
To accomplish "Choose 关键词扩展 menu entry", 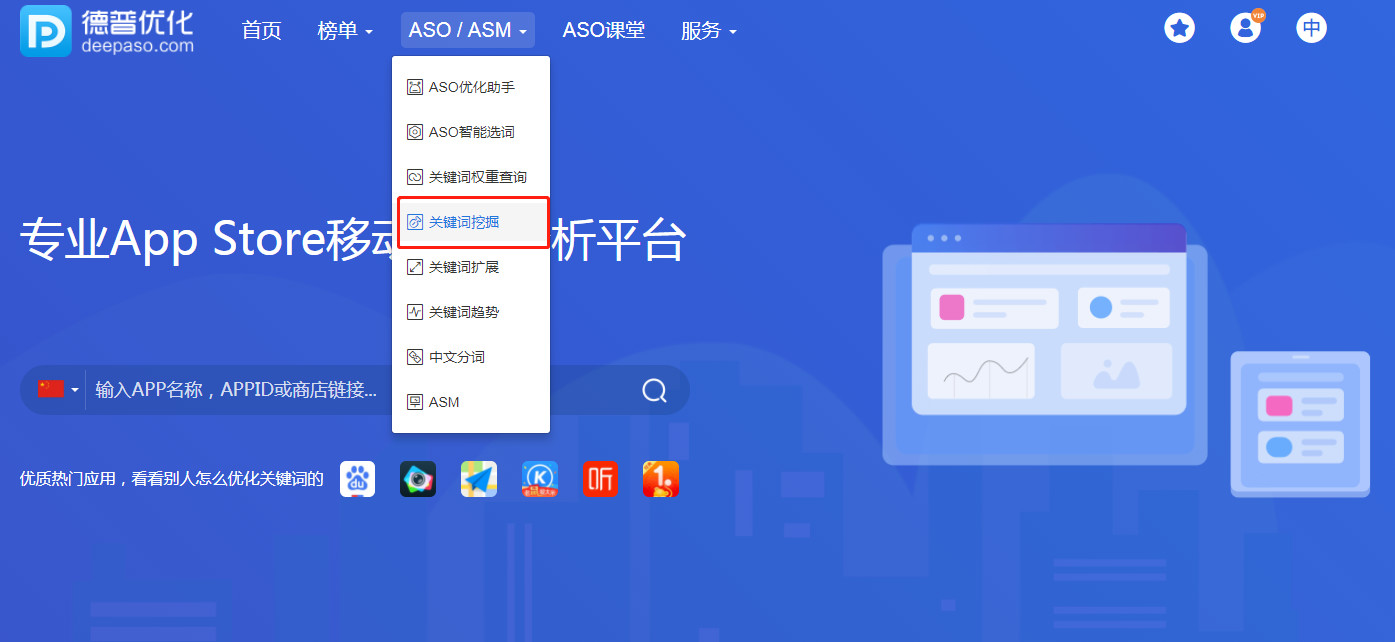I will pos(471,267).
